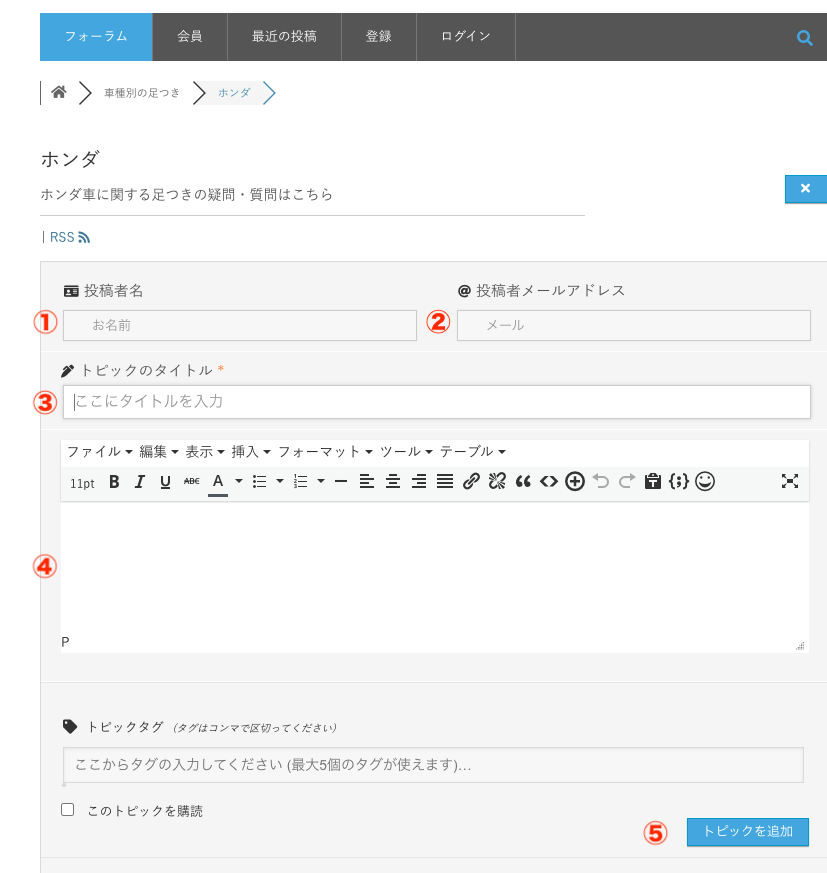Center-align the text in the editor
This screenshot has width=827, height=873.
[x=393, y=482]
